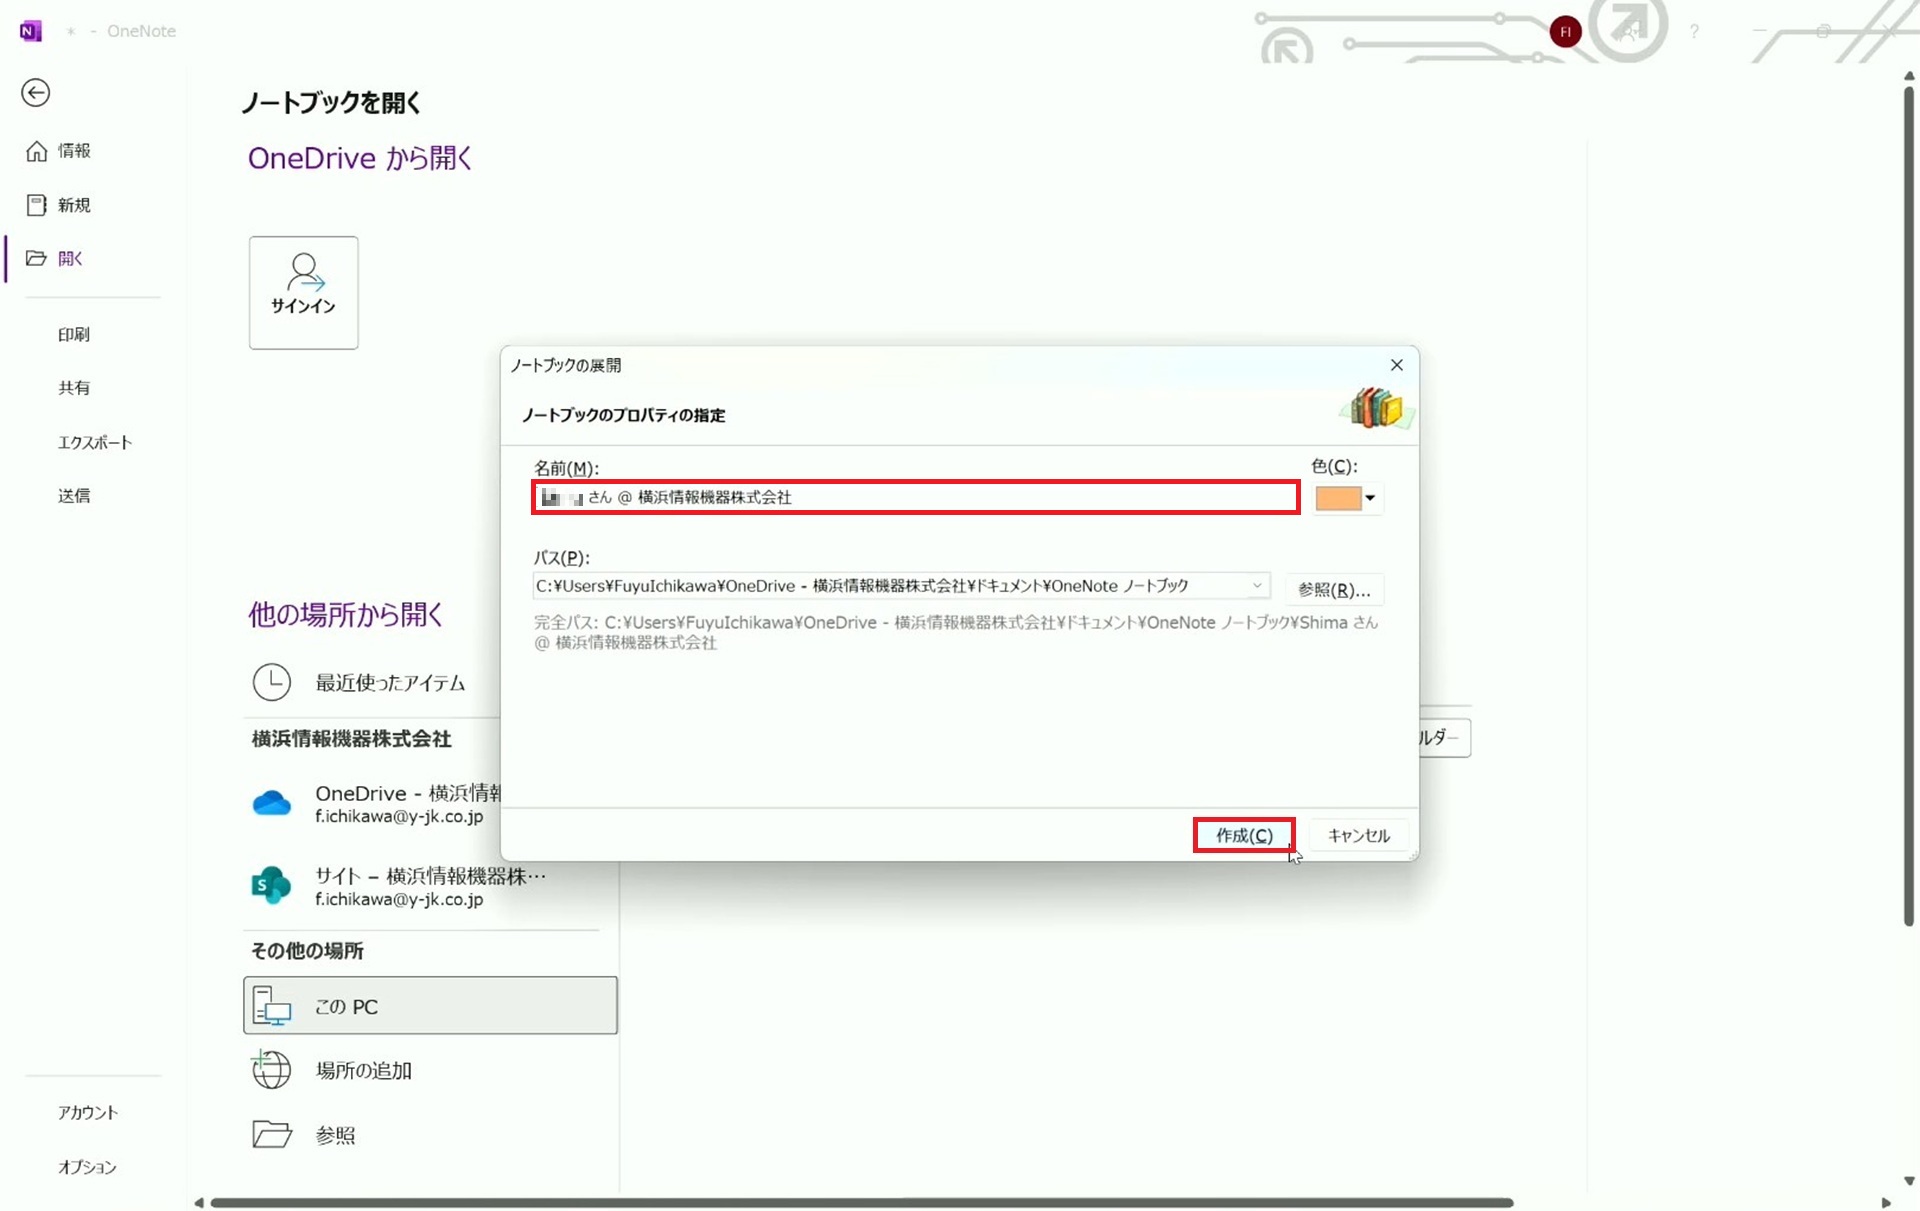The image size is (1920, 1211).
Task: Click the Sign in person icon tile
Action: [303, 292]
